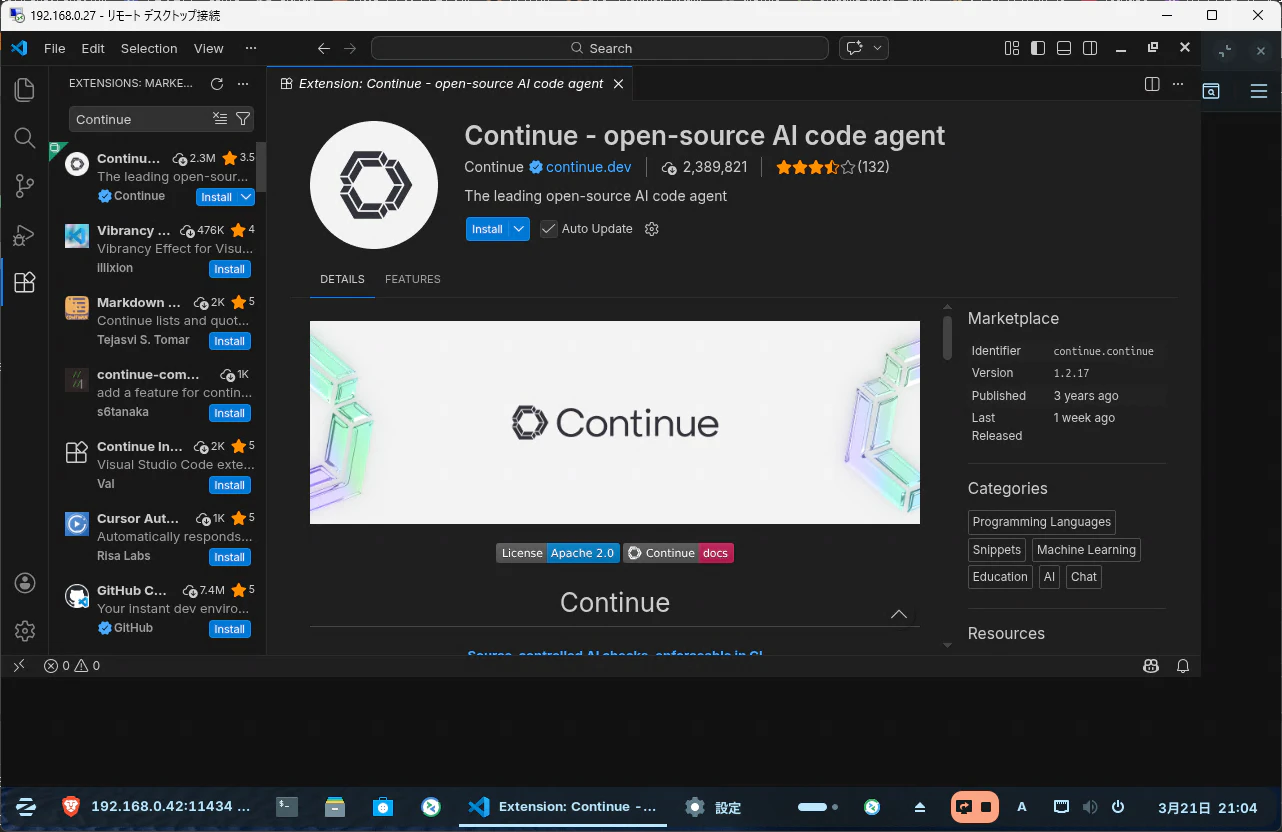Open remote window indicator in status bar
Viewport: 1282px width, 832px height.
(x=19, y=665)
